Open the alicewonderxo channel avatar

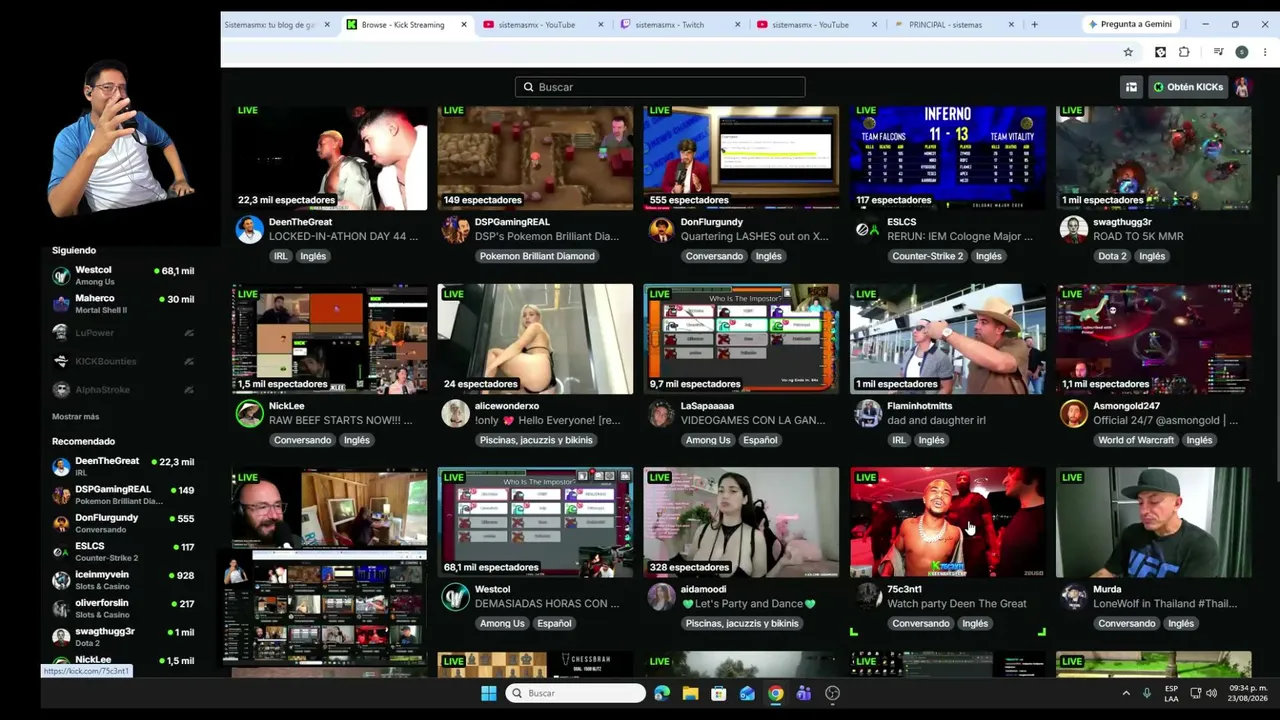tap(455, 413)
